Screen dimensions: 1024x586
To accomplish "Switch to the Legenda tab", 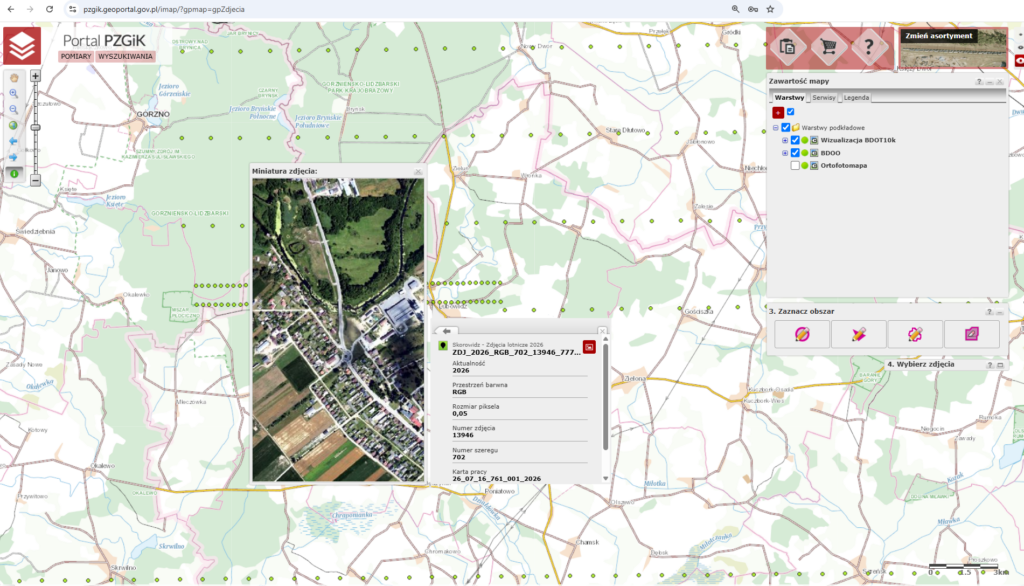I will coord(856,97).
